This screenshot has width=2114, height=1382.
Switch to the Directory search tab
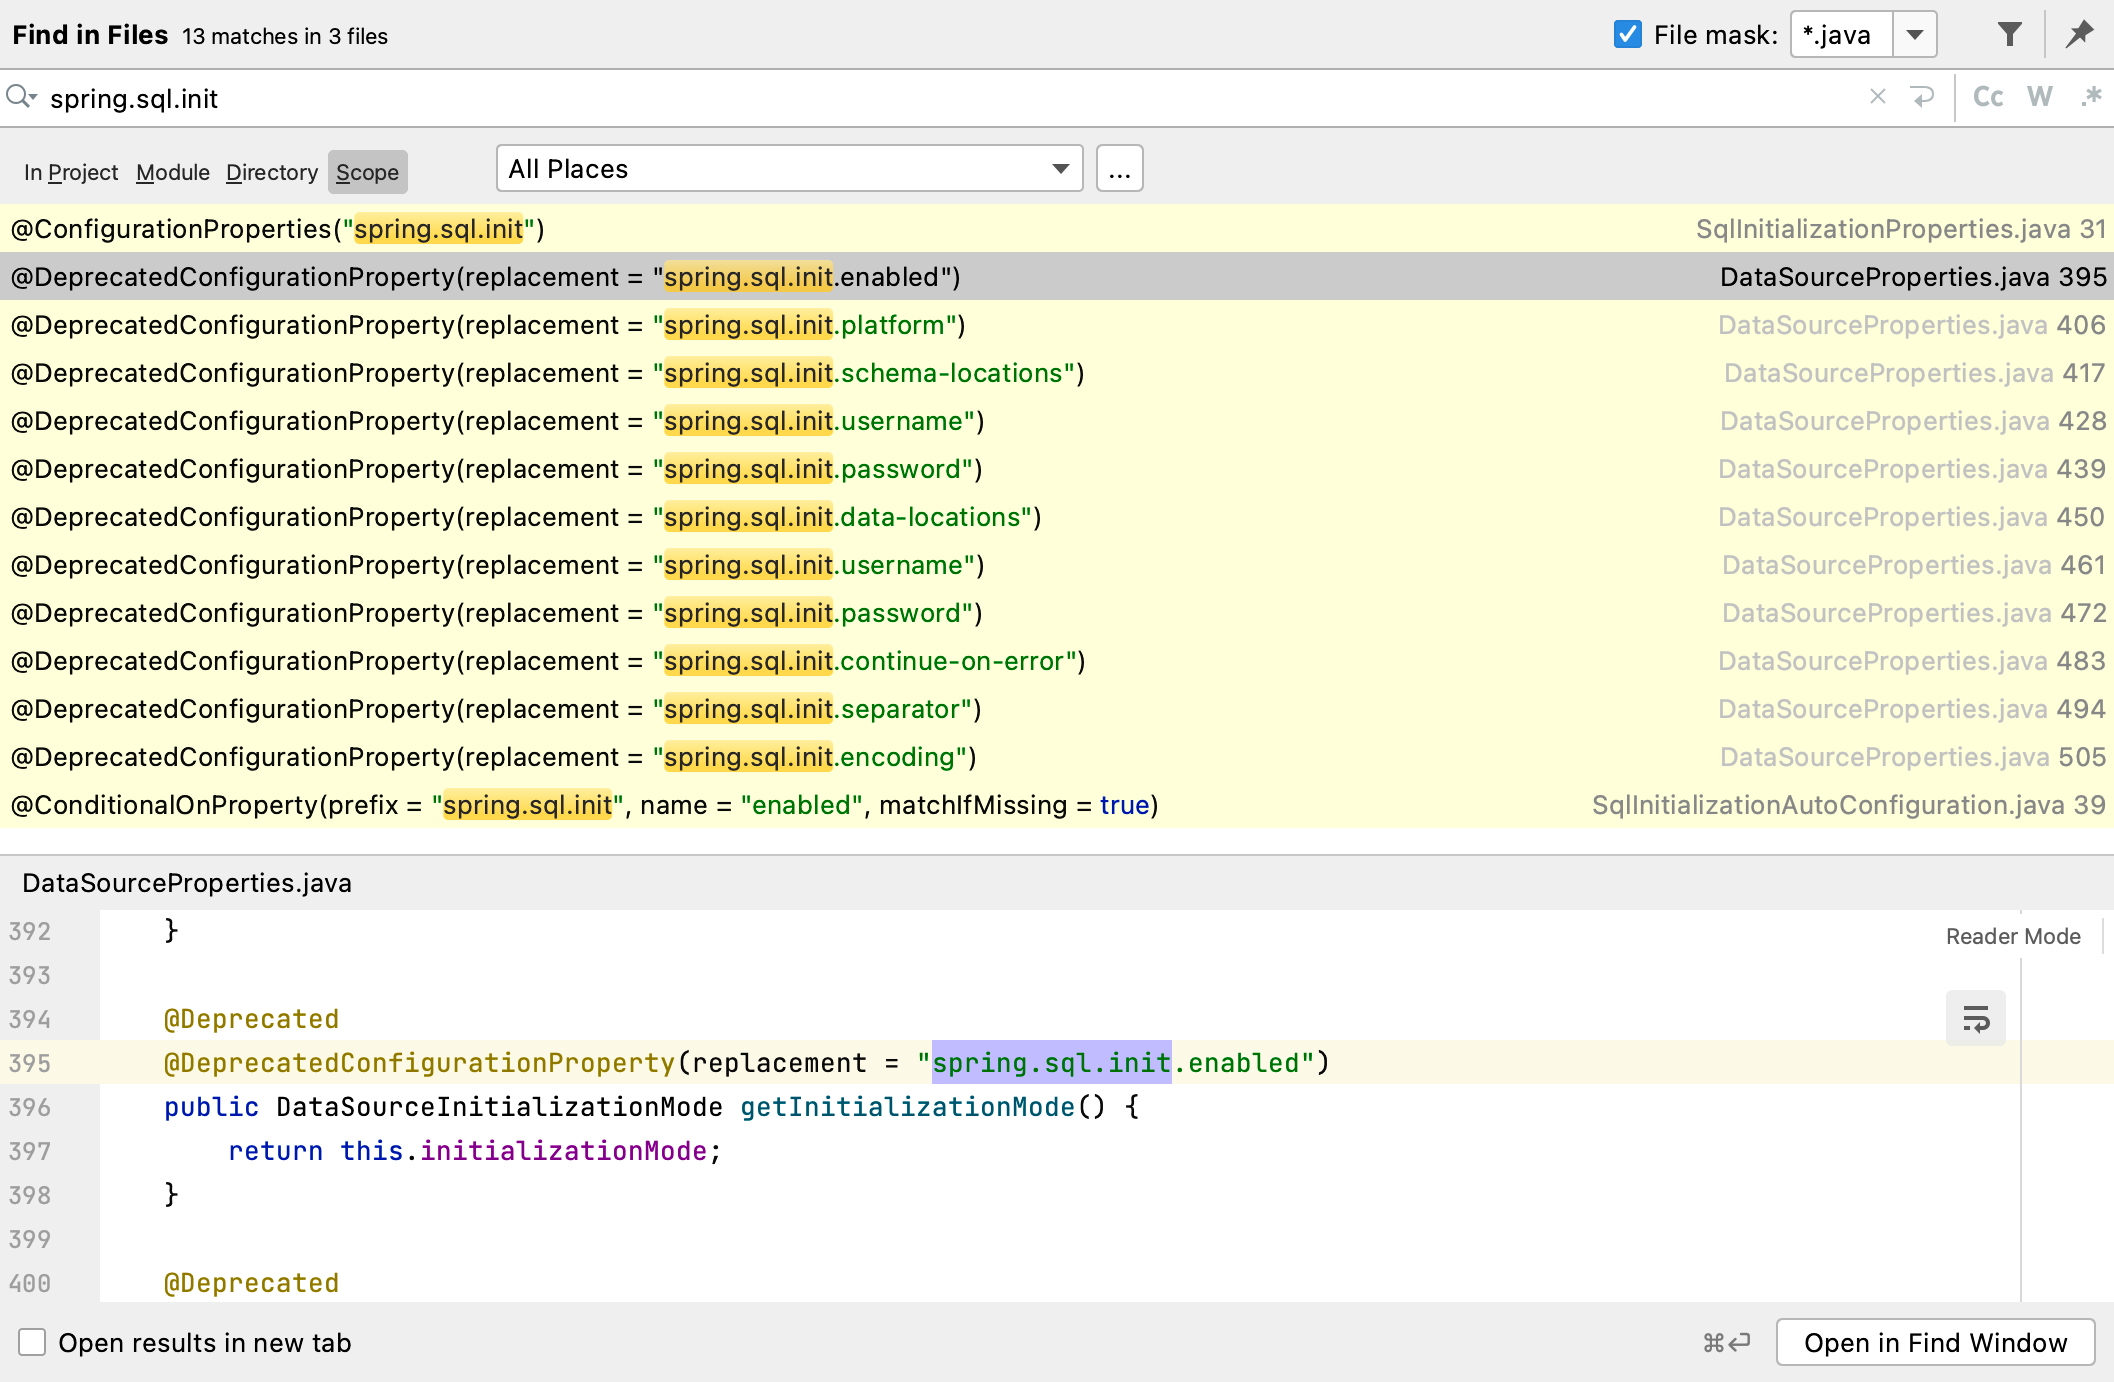pos(271,171)
